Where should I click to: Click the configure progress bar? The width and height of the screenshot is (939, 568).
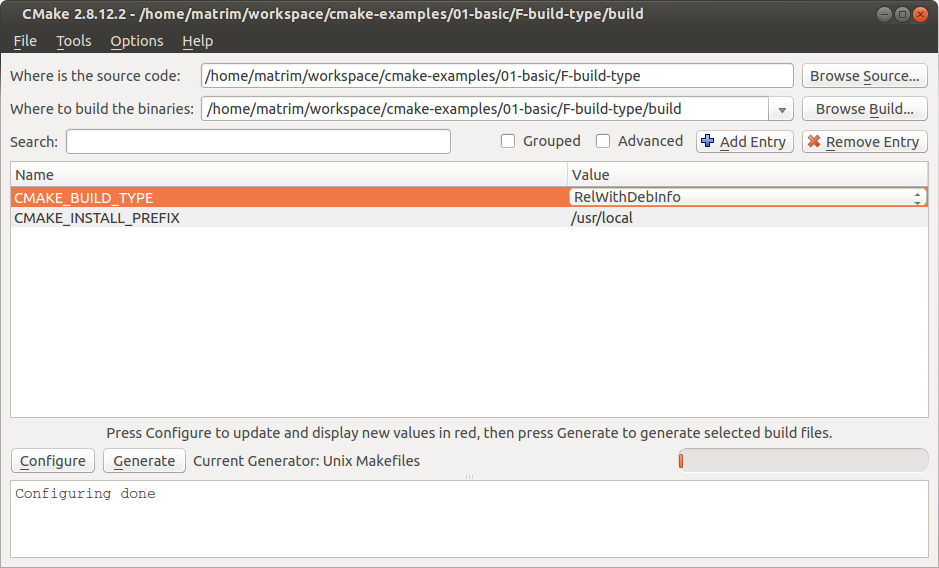point(803,461)
